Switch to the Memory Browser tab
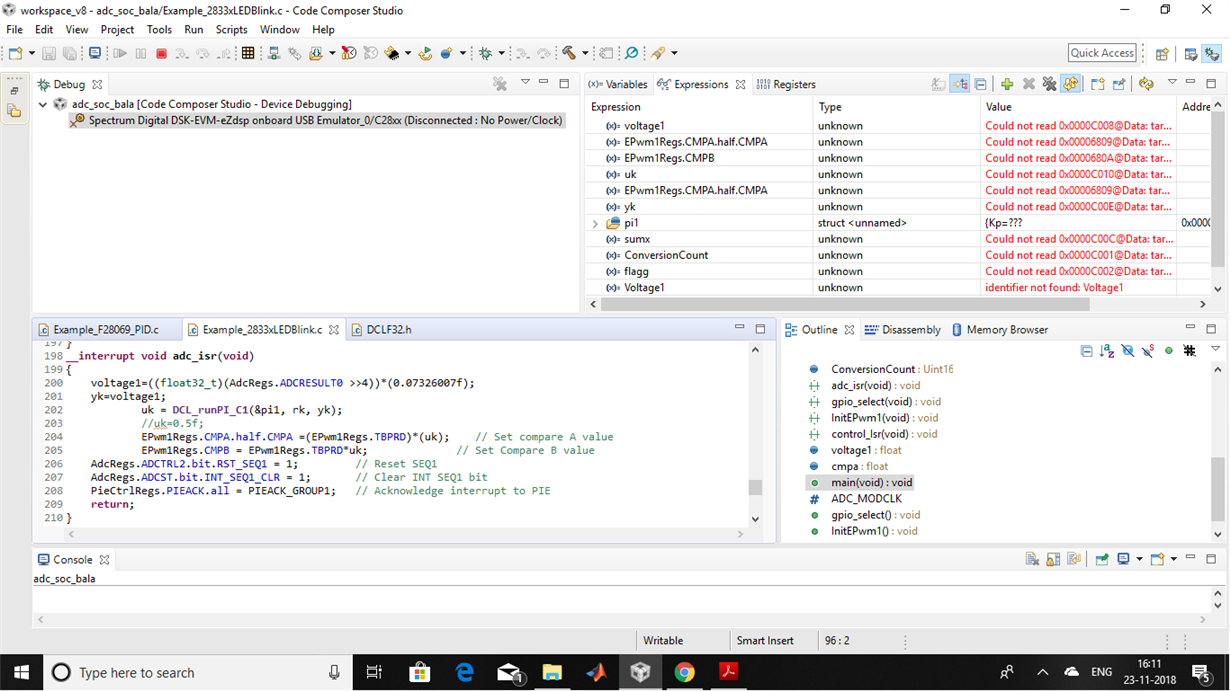 coord(999,329)
